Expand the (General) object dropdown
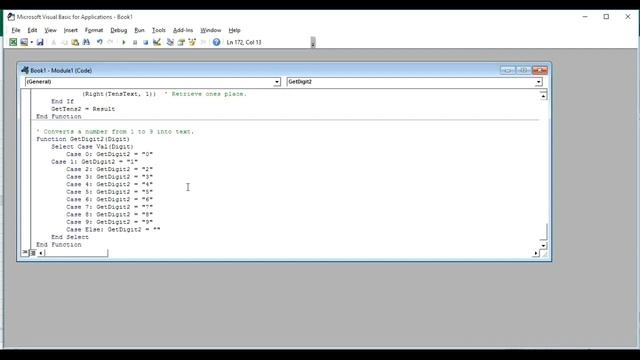Viewport: 640px width, 360px height. pos(277,82)
